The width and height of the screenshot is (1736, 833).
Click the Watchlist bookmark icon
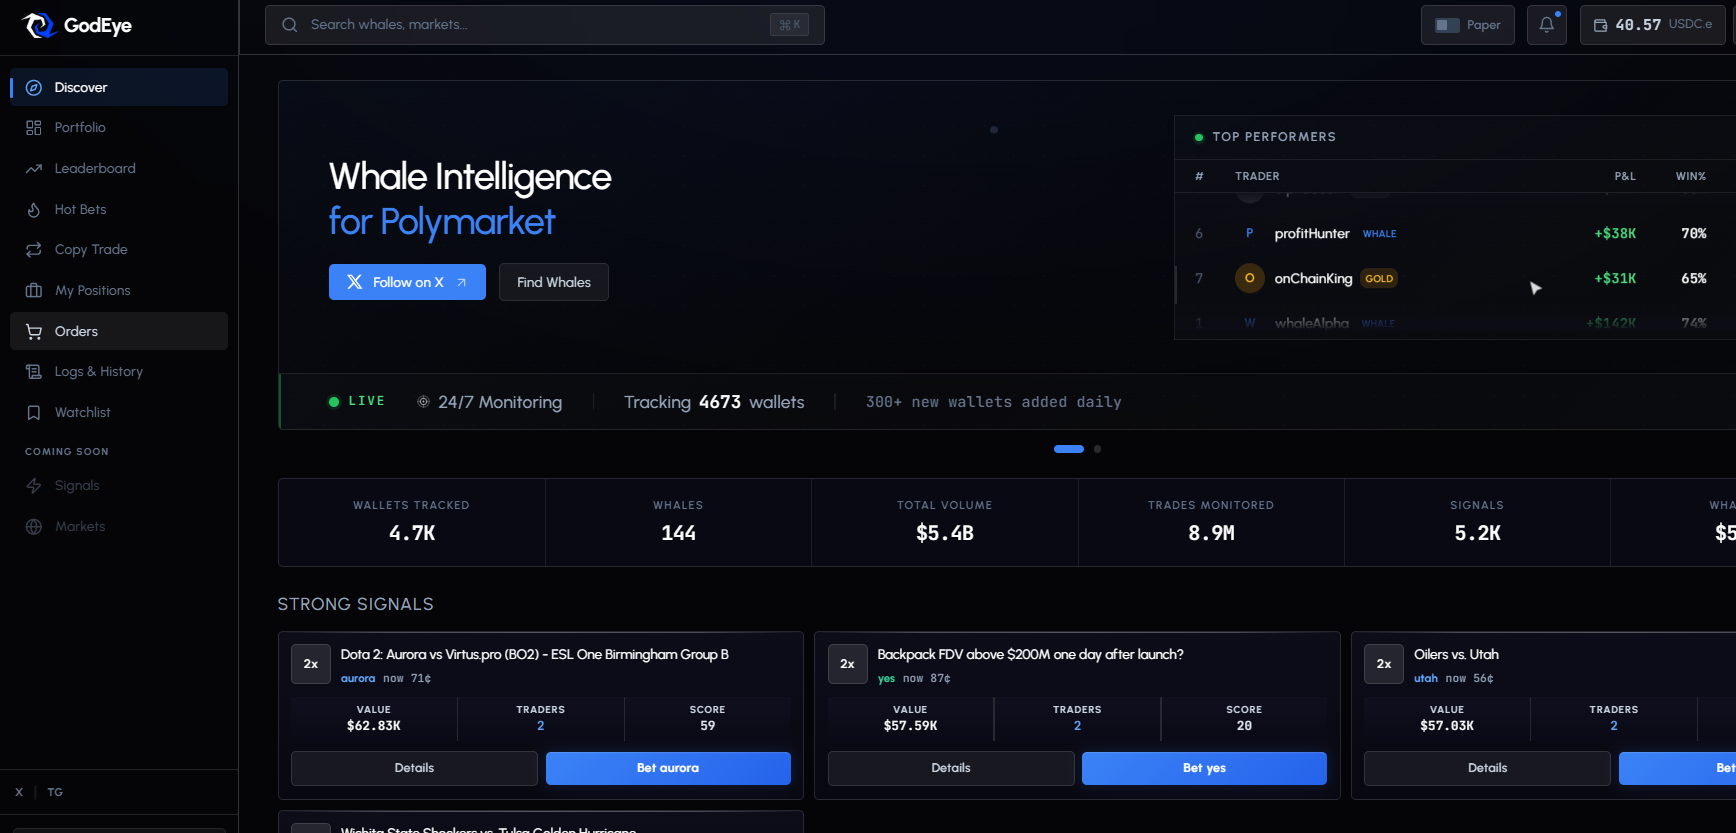pyautogui.click(x=34, y=413)
